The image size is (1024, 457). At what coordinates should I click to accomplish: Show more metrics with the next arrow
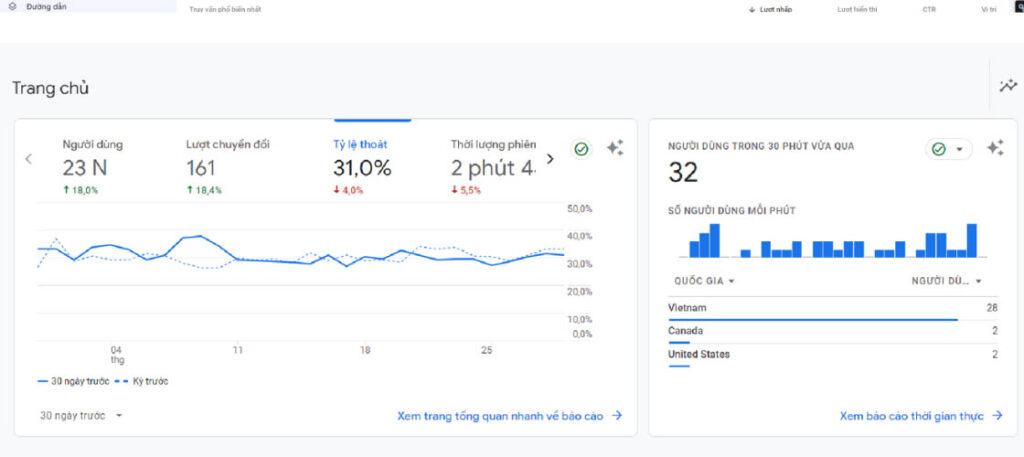click(549, 159)
